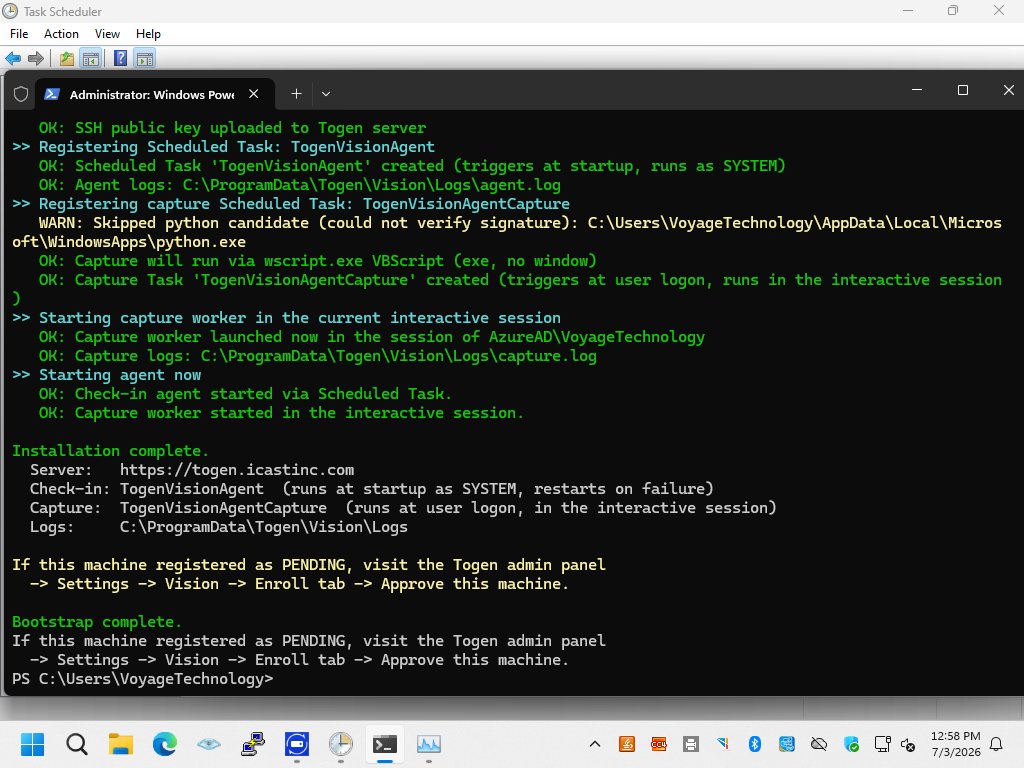Open a new terminal tab with plus button
Viewport: 1024px width, 768px height.
tap(296, 94)
